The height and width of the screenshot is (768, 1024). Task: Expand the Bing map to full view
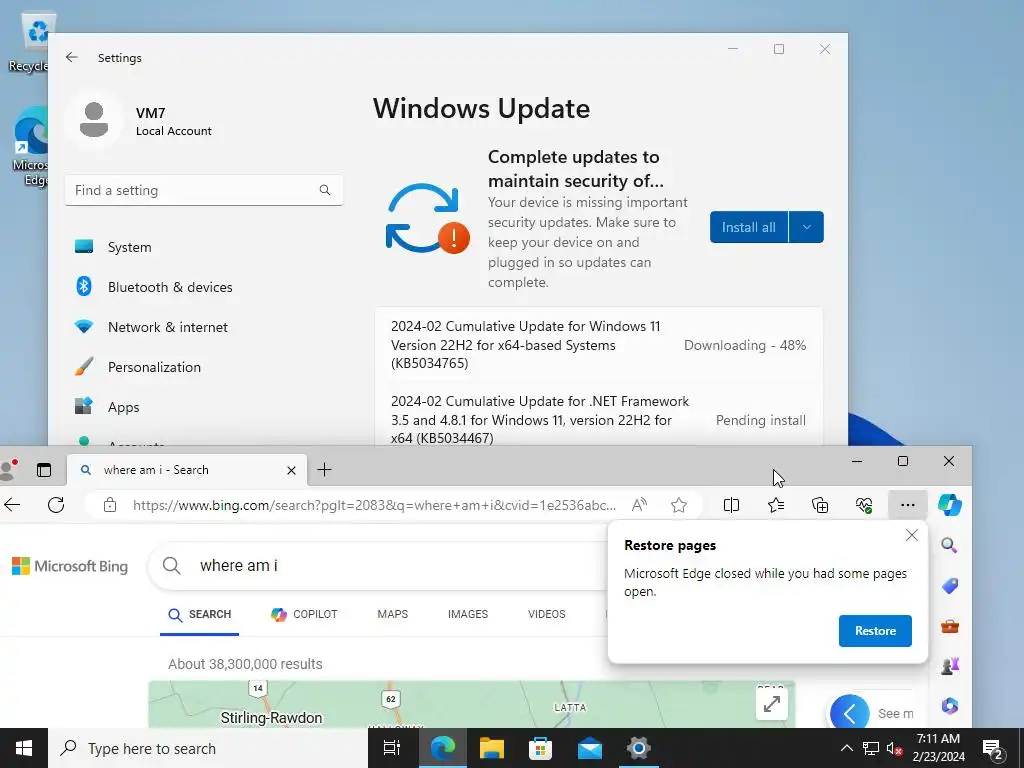(772, 704)
